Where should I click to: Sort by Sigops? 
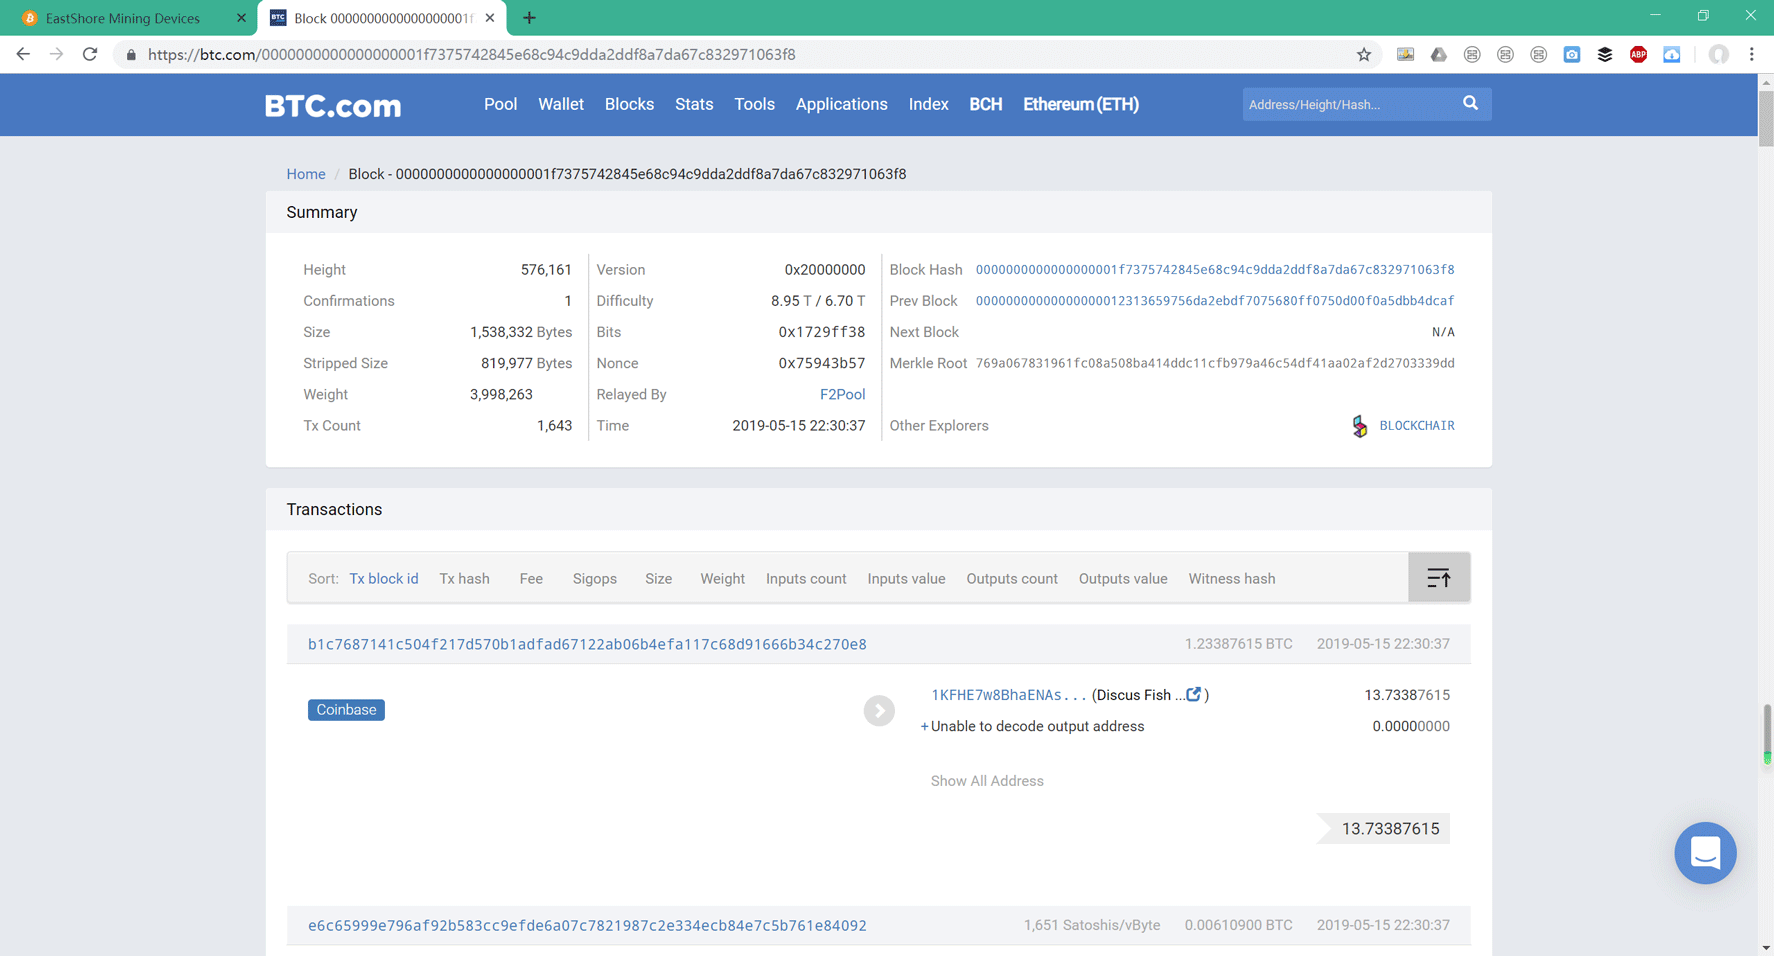pos(595,579)
